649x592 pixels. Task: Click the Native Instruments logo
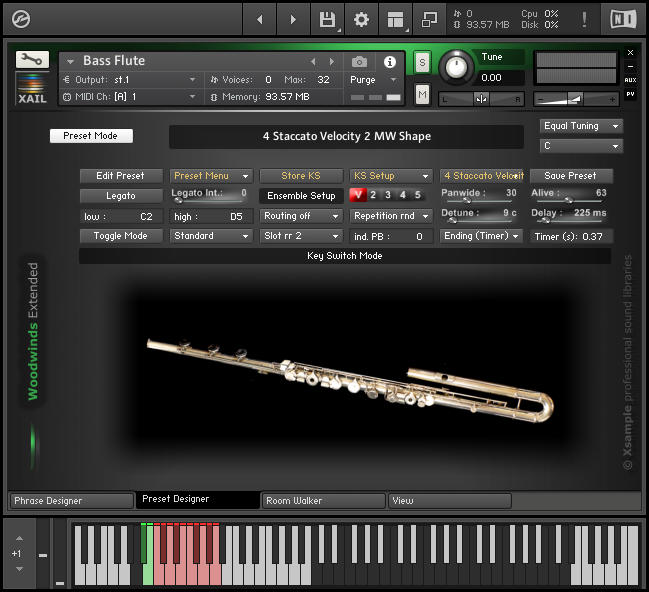click(622, 19)
